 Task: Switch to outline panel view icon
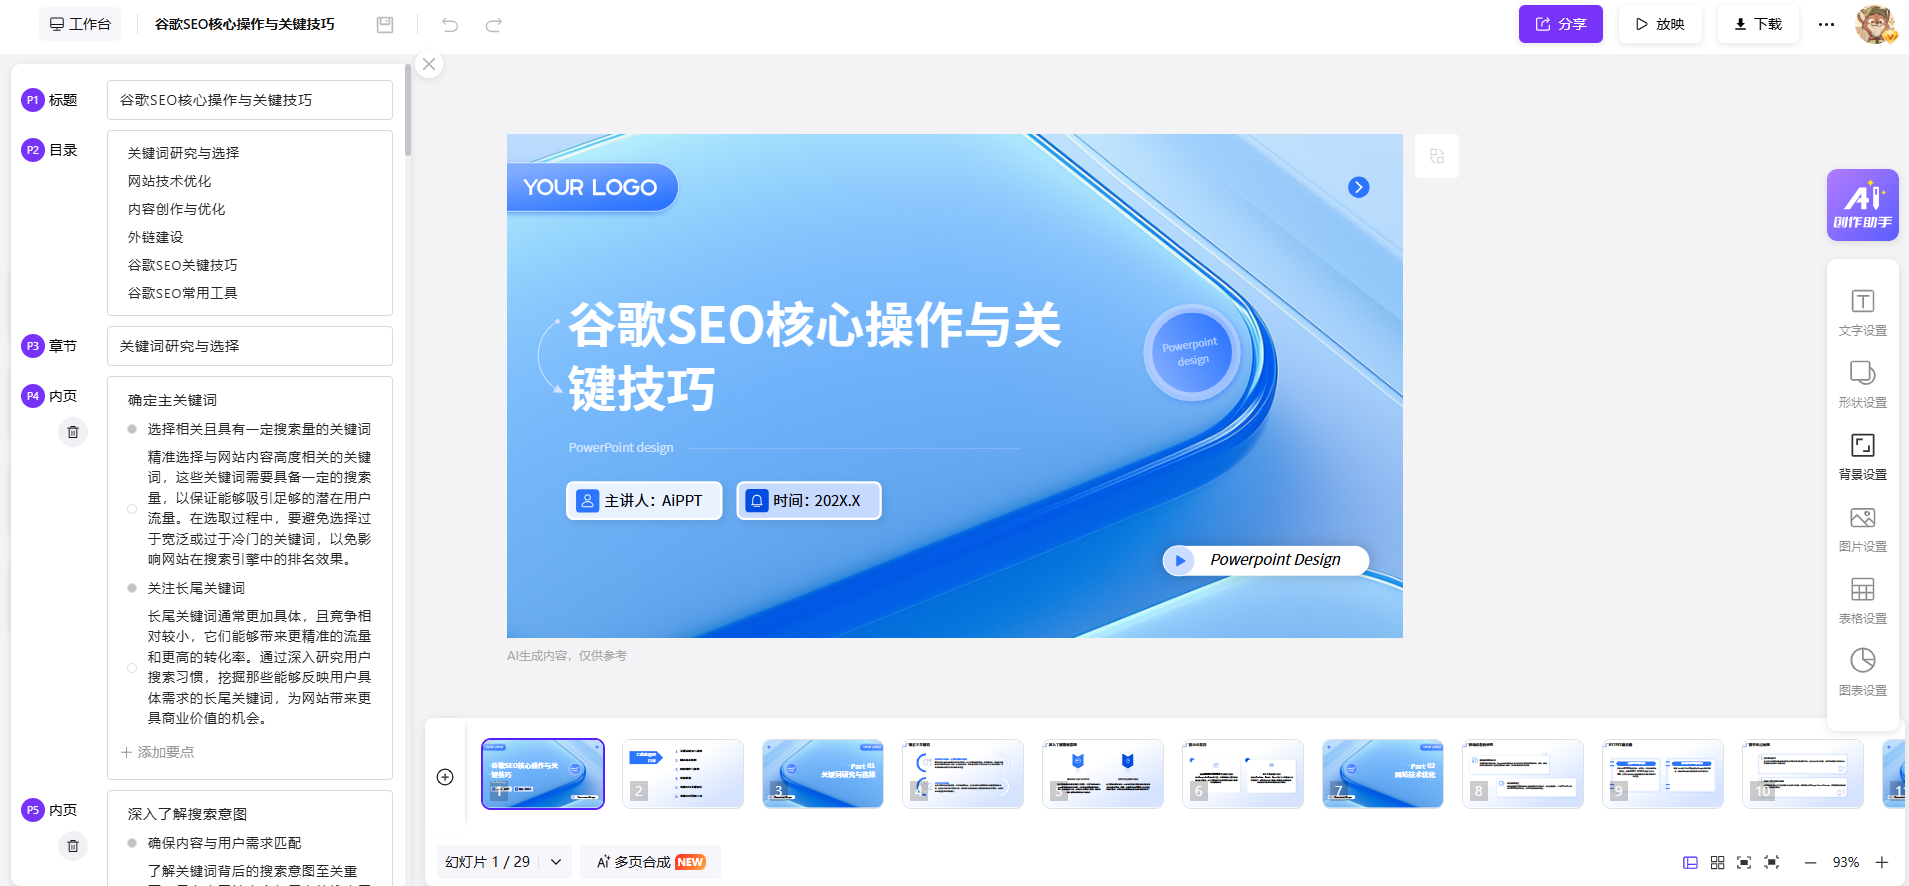click(1690, 862)
